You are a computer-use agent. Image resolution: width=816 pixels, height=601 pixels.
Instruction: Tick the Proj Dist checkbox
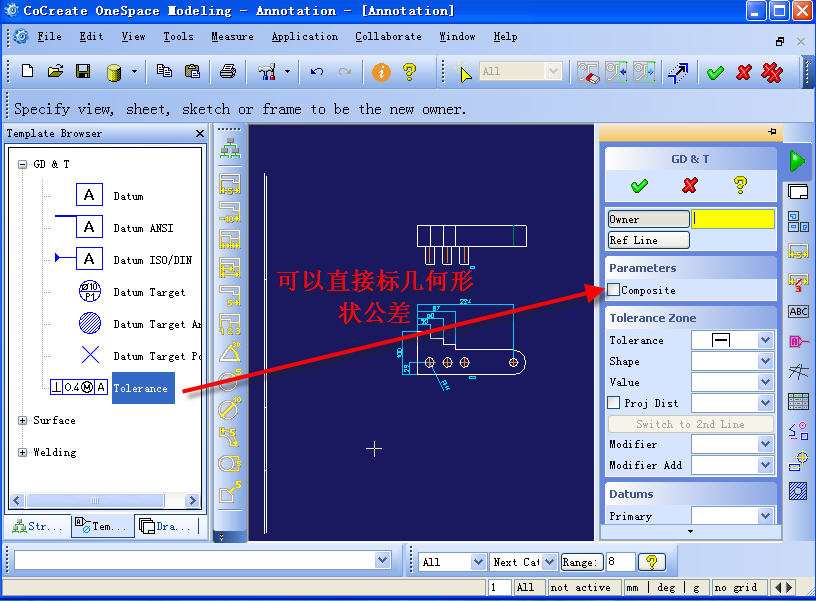(x=614, y=403)
